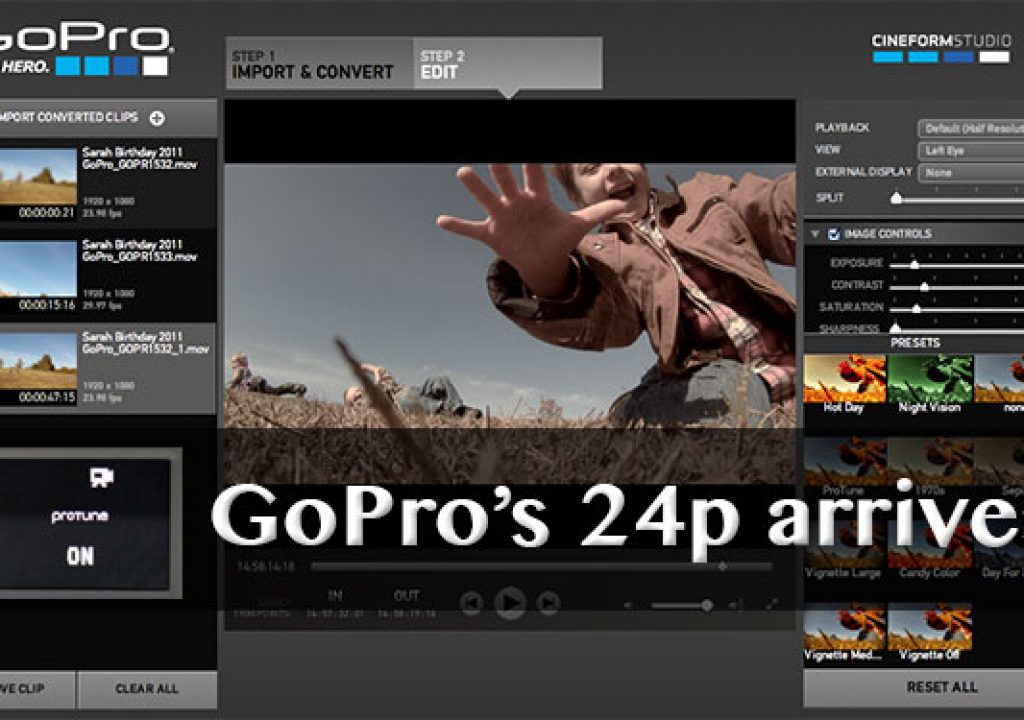Open the External Display dropdown
This screenshot has height=720, width=1024.
click(x=971, y=172)
